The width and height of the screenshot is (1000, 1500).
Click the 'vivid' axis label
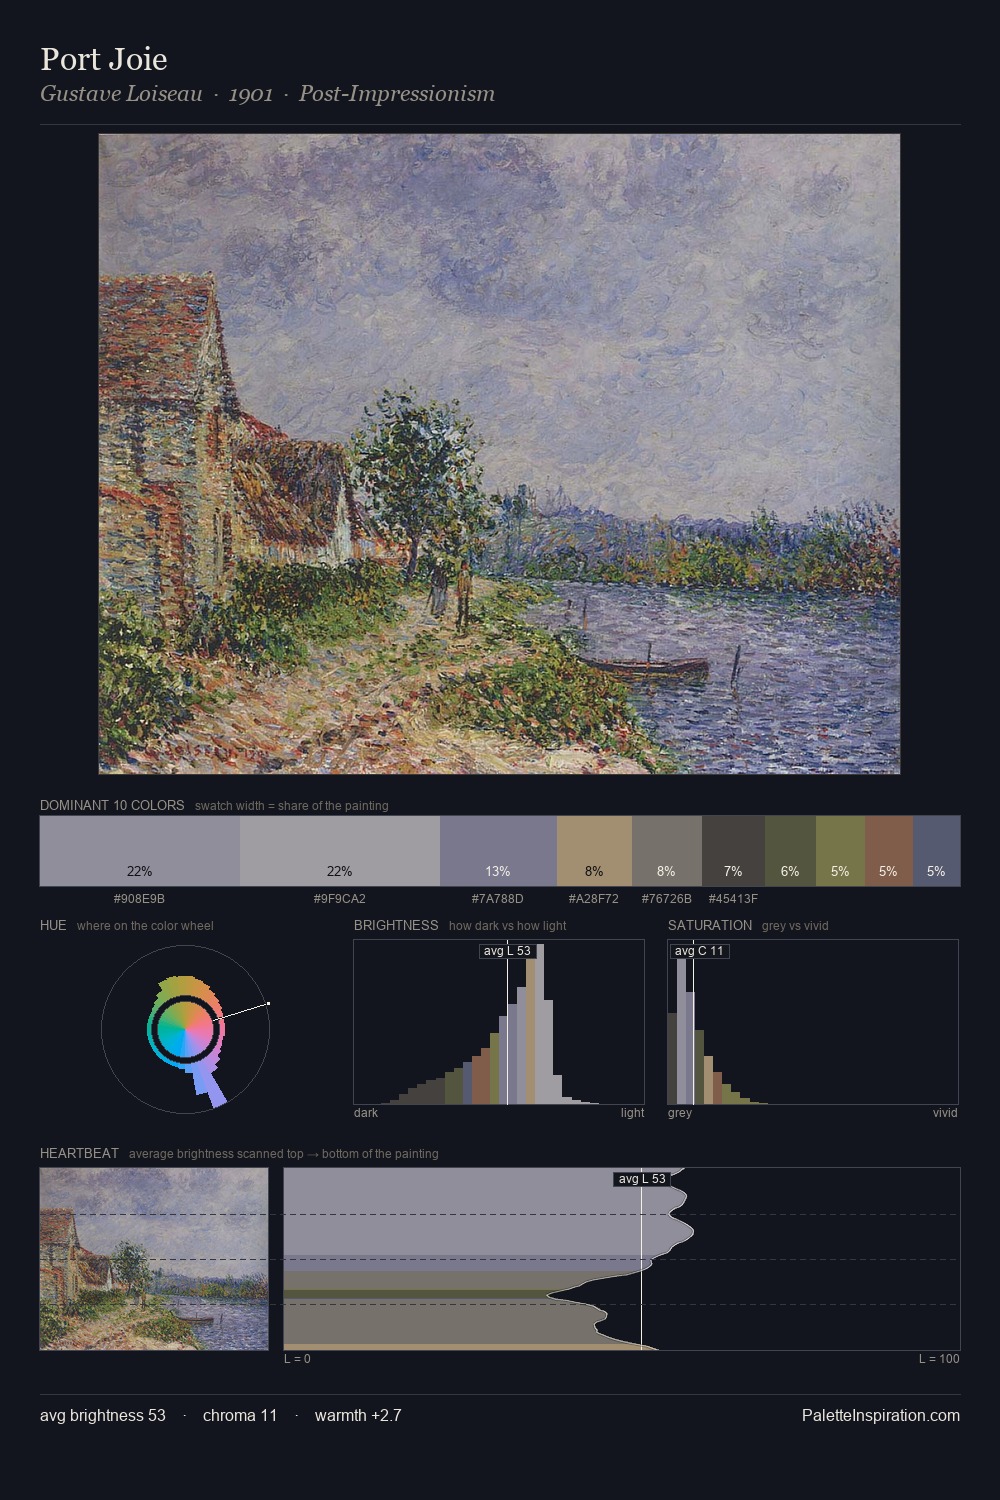coord(945,1113)
